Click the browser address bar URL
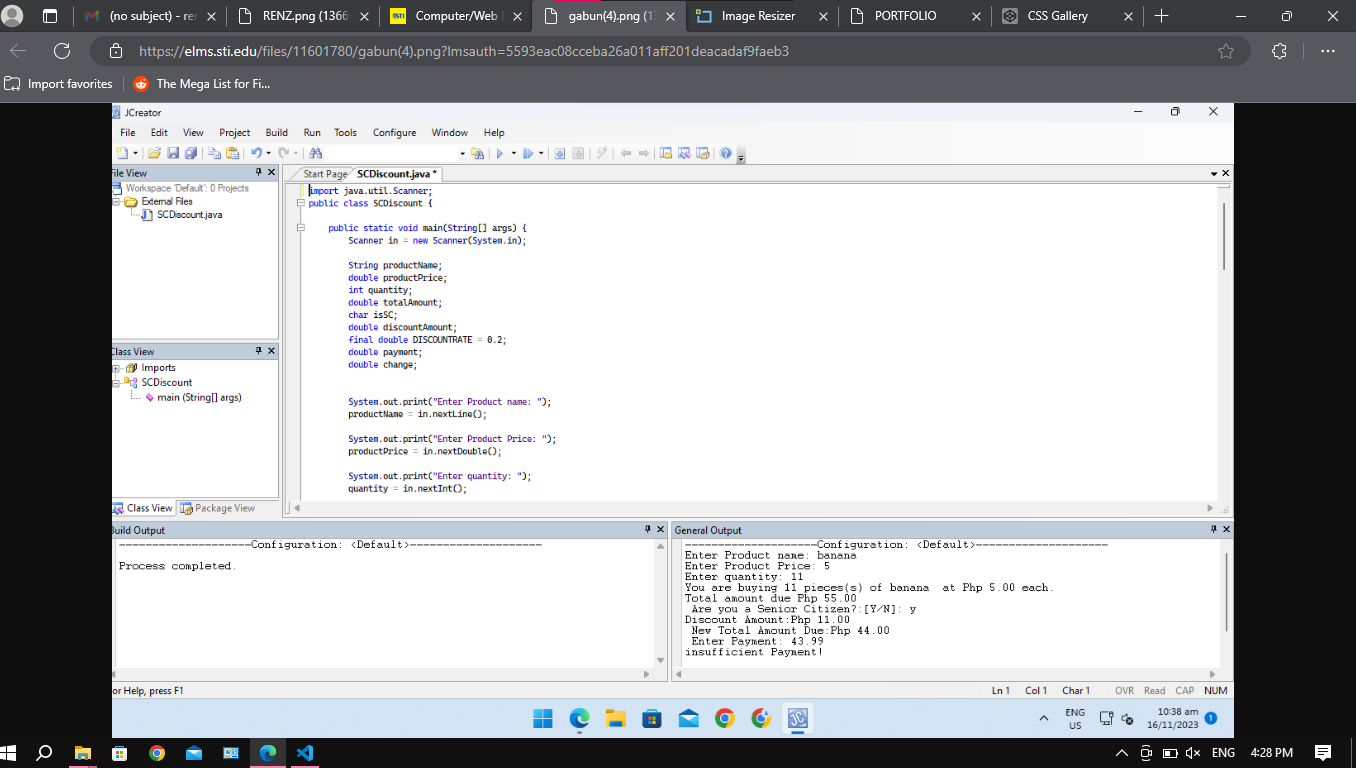Viewport: 1356px width, 768px height. pyautogui.click(x=464, y=51)
